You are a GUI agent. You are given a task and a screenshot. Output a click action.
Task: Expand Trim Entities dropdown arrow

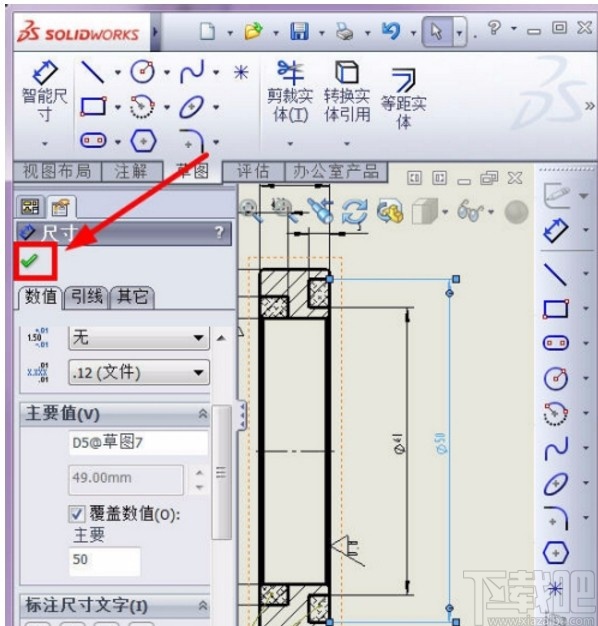[290, 143]
